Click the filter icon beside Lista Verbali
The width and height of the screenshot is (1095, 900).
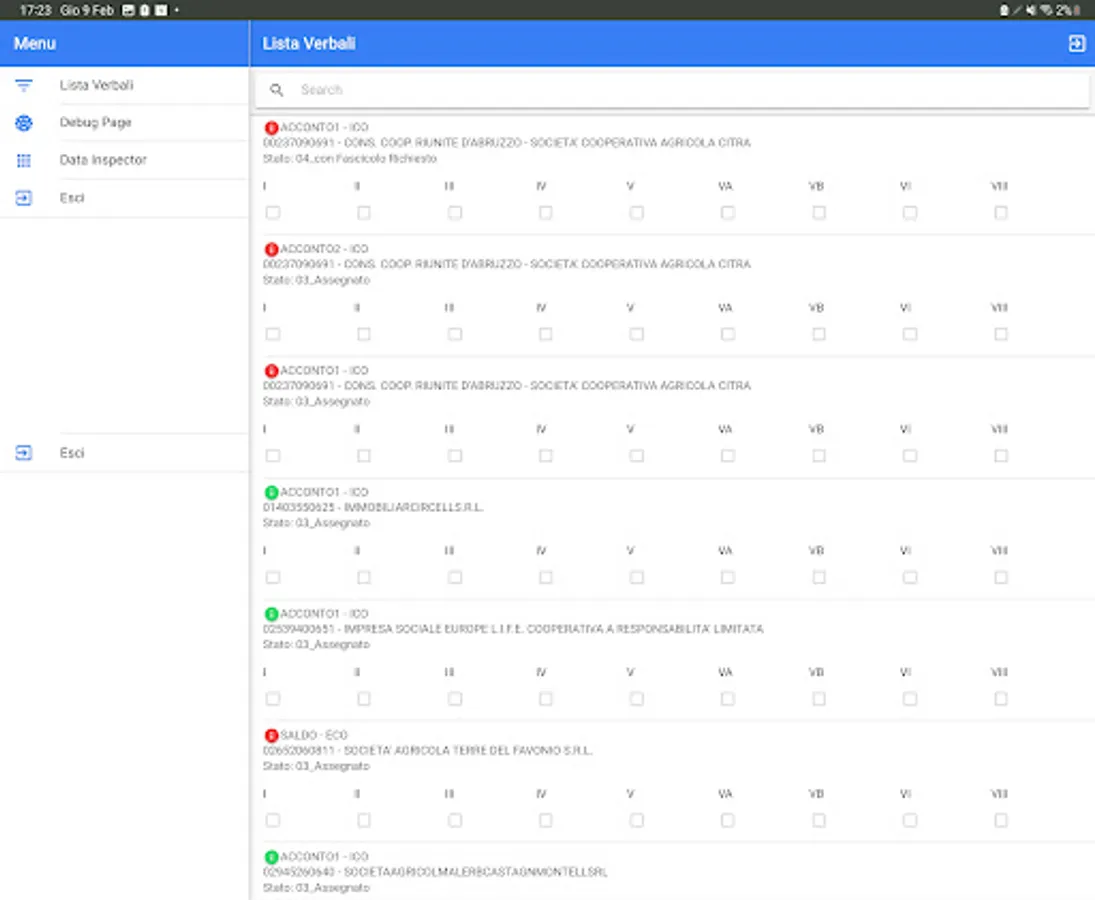click(24, 85)
